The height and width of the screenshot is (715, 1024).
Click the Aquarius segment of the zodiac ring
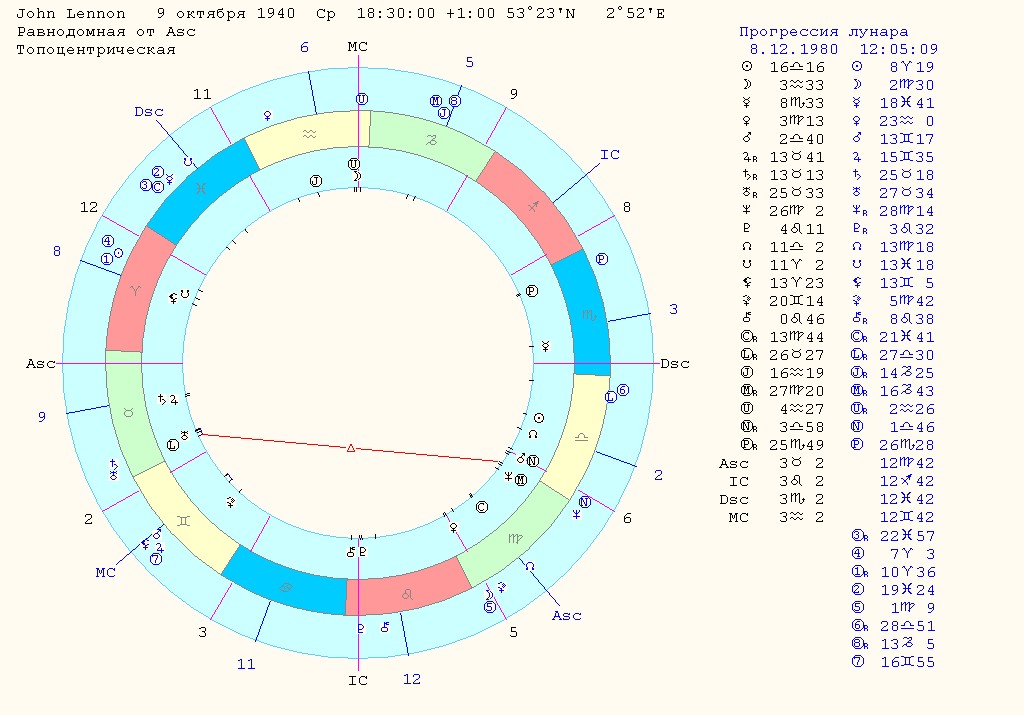[x=309, y=135]
